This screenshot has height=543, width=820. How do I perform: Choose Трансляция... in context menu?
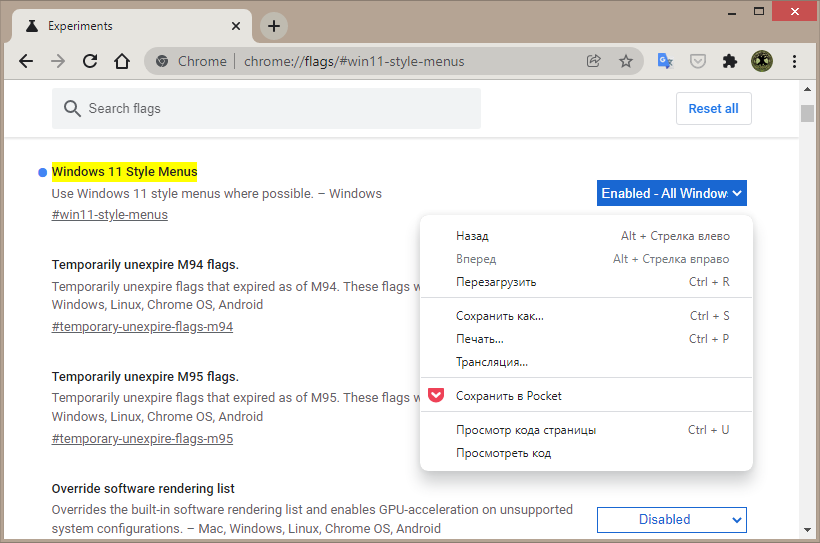pyautogui.click(x=586, y=362)
